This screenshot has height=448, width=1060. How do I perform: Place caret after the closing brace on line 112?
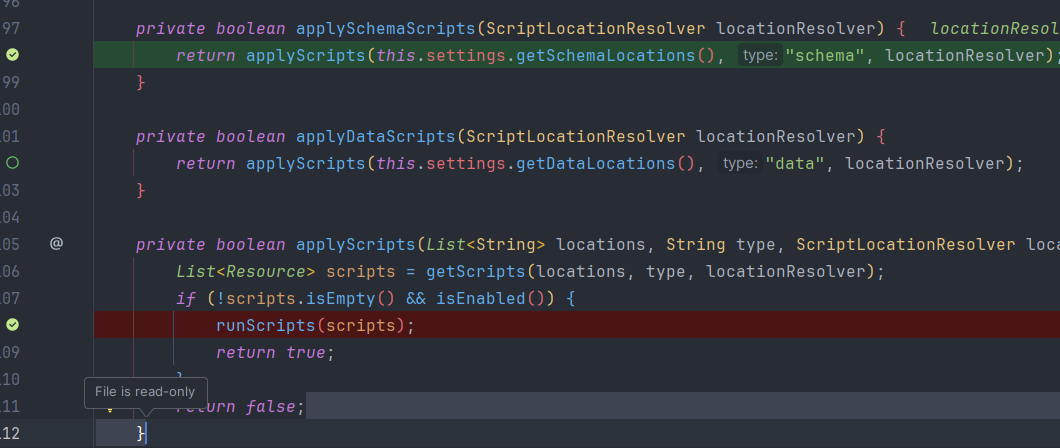(146, 434)
